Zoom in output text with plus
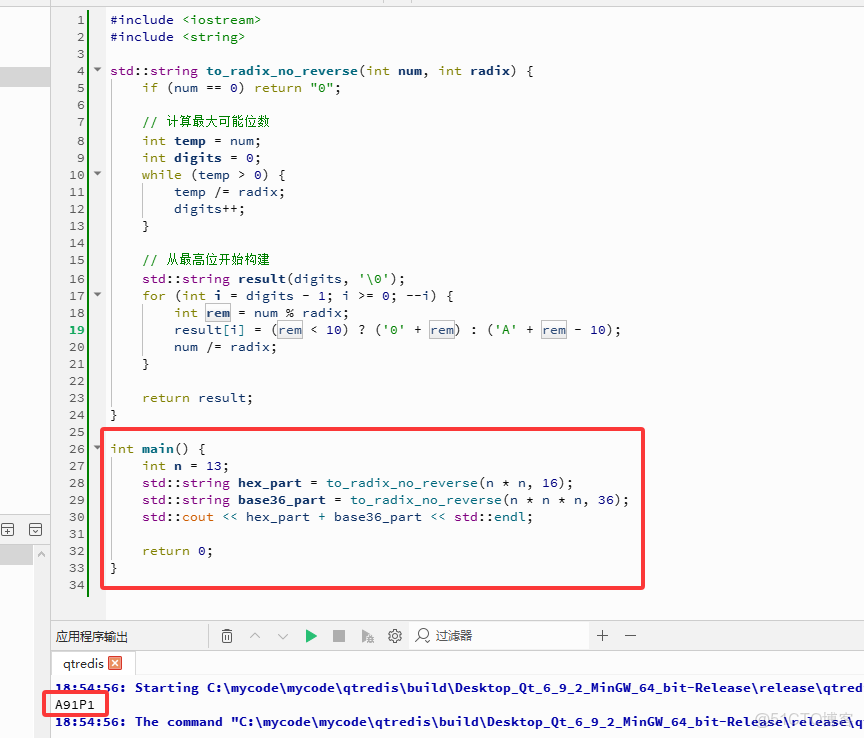Viewport: 864px width, 738px height. 602,635
